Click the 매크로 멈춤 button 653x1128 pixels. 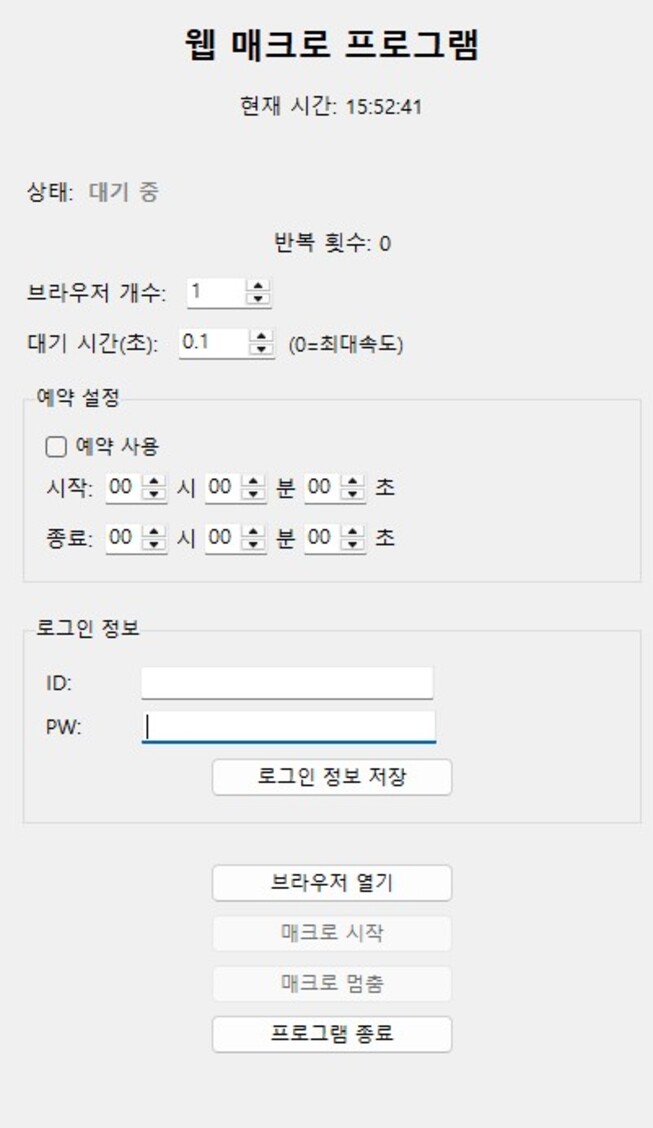coord(332,984)
